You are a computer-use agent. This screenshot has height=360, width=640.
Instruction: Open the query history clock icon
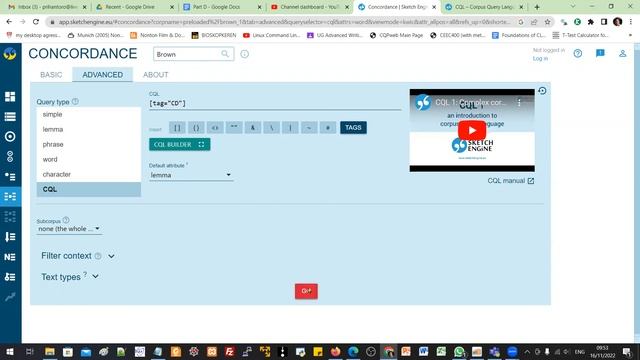[542, 91]
